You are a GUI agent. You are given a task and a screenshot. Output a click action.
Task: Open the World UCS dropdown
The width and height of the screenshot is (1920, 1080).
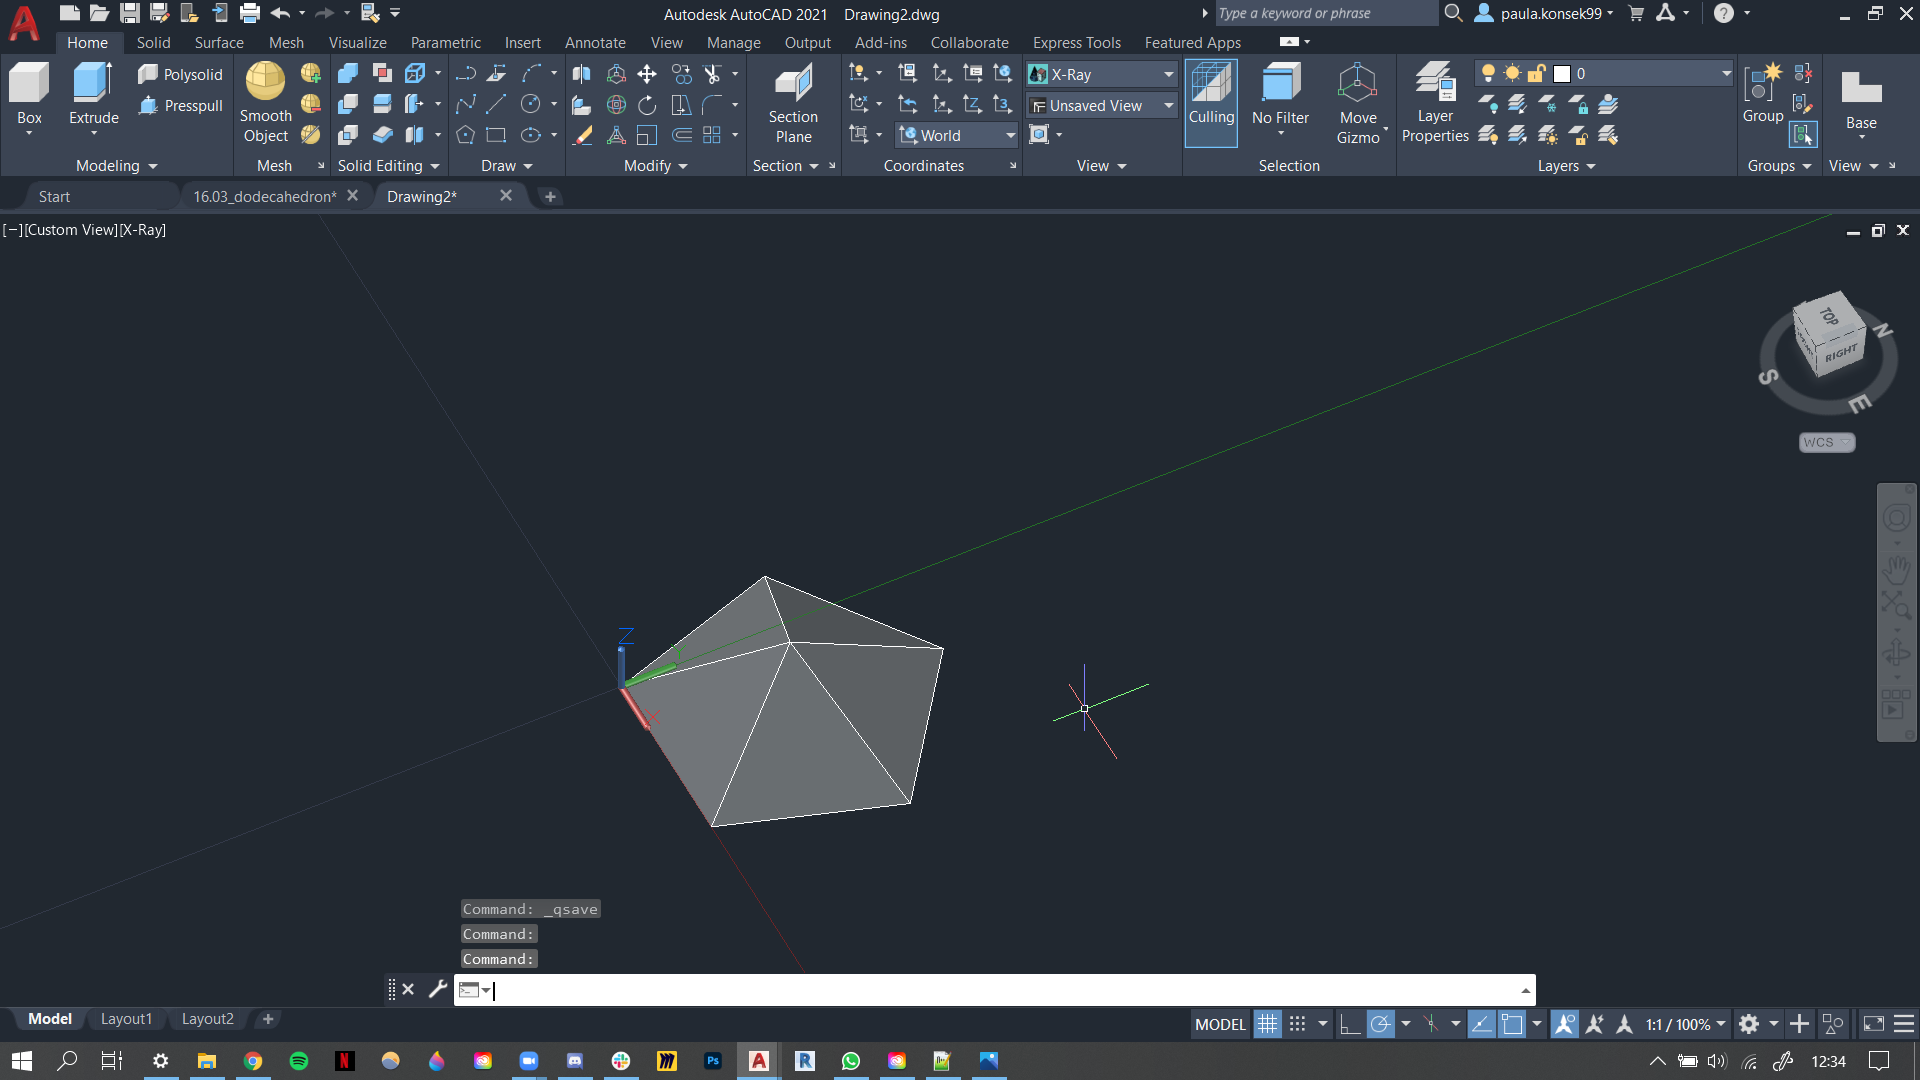[956, 135]
